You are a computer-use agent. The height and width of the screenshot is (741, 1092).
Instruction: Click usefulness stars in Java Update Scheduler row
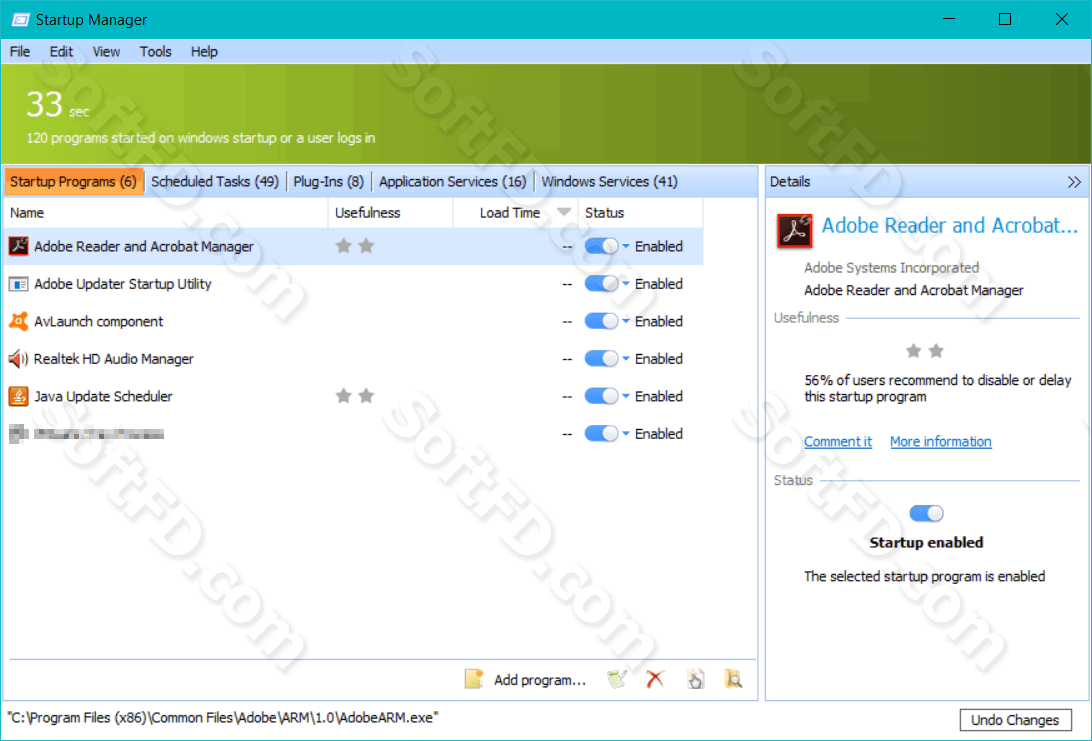coord(355,396)
